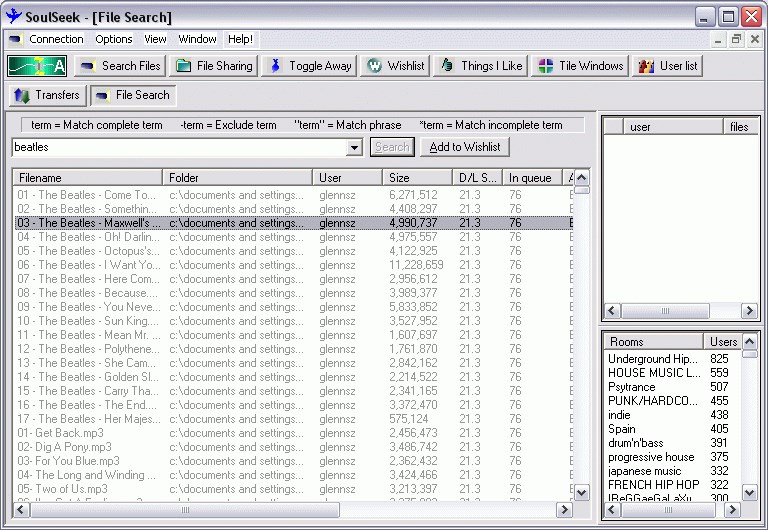Screen dimensions: 768x530
Task: Open the Connection menu
Action: pyautogui.click(x=56, y=39)
